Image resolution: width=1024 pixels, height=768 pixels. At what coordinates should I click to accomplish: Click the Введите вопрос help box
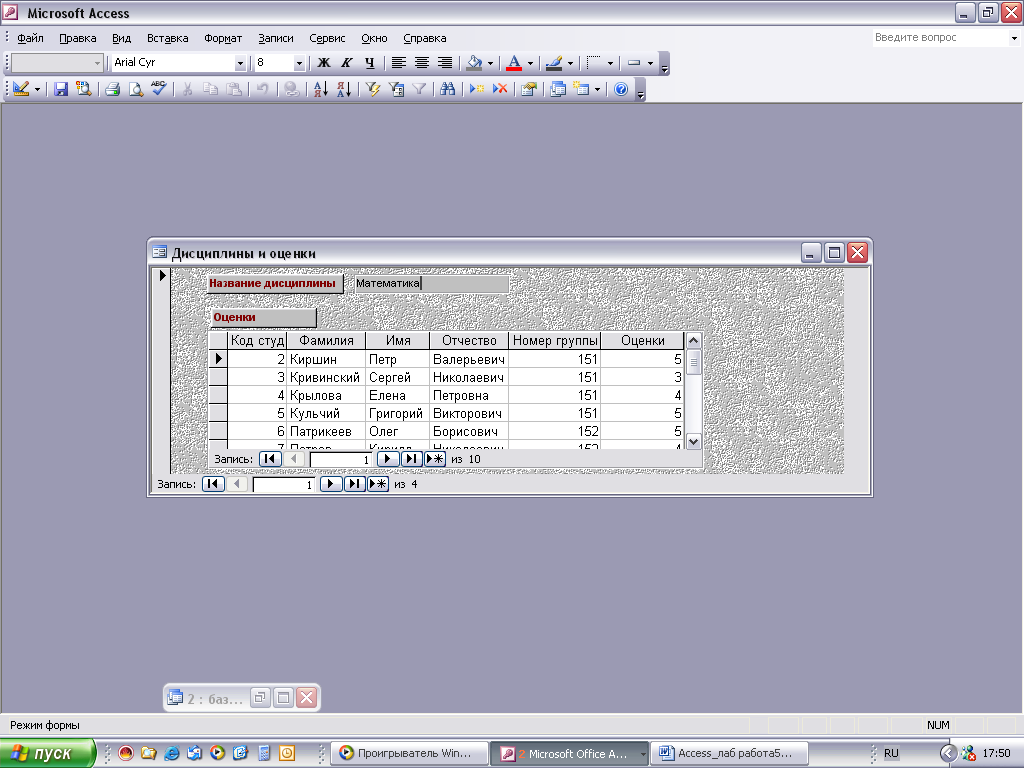(946, 38)
